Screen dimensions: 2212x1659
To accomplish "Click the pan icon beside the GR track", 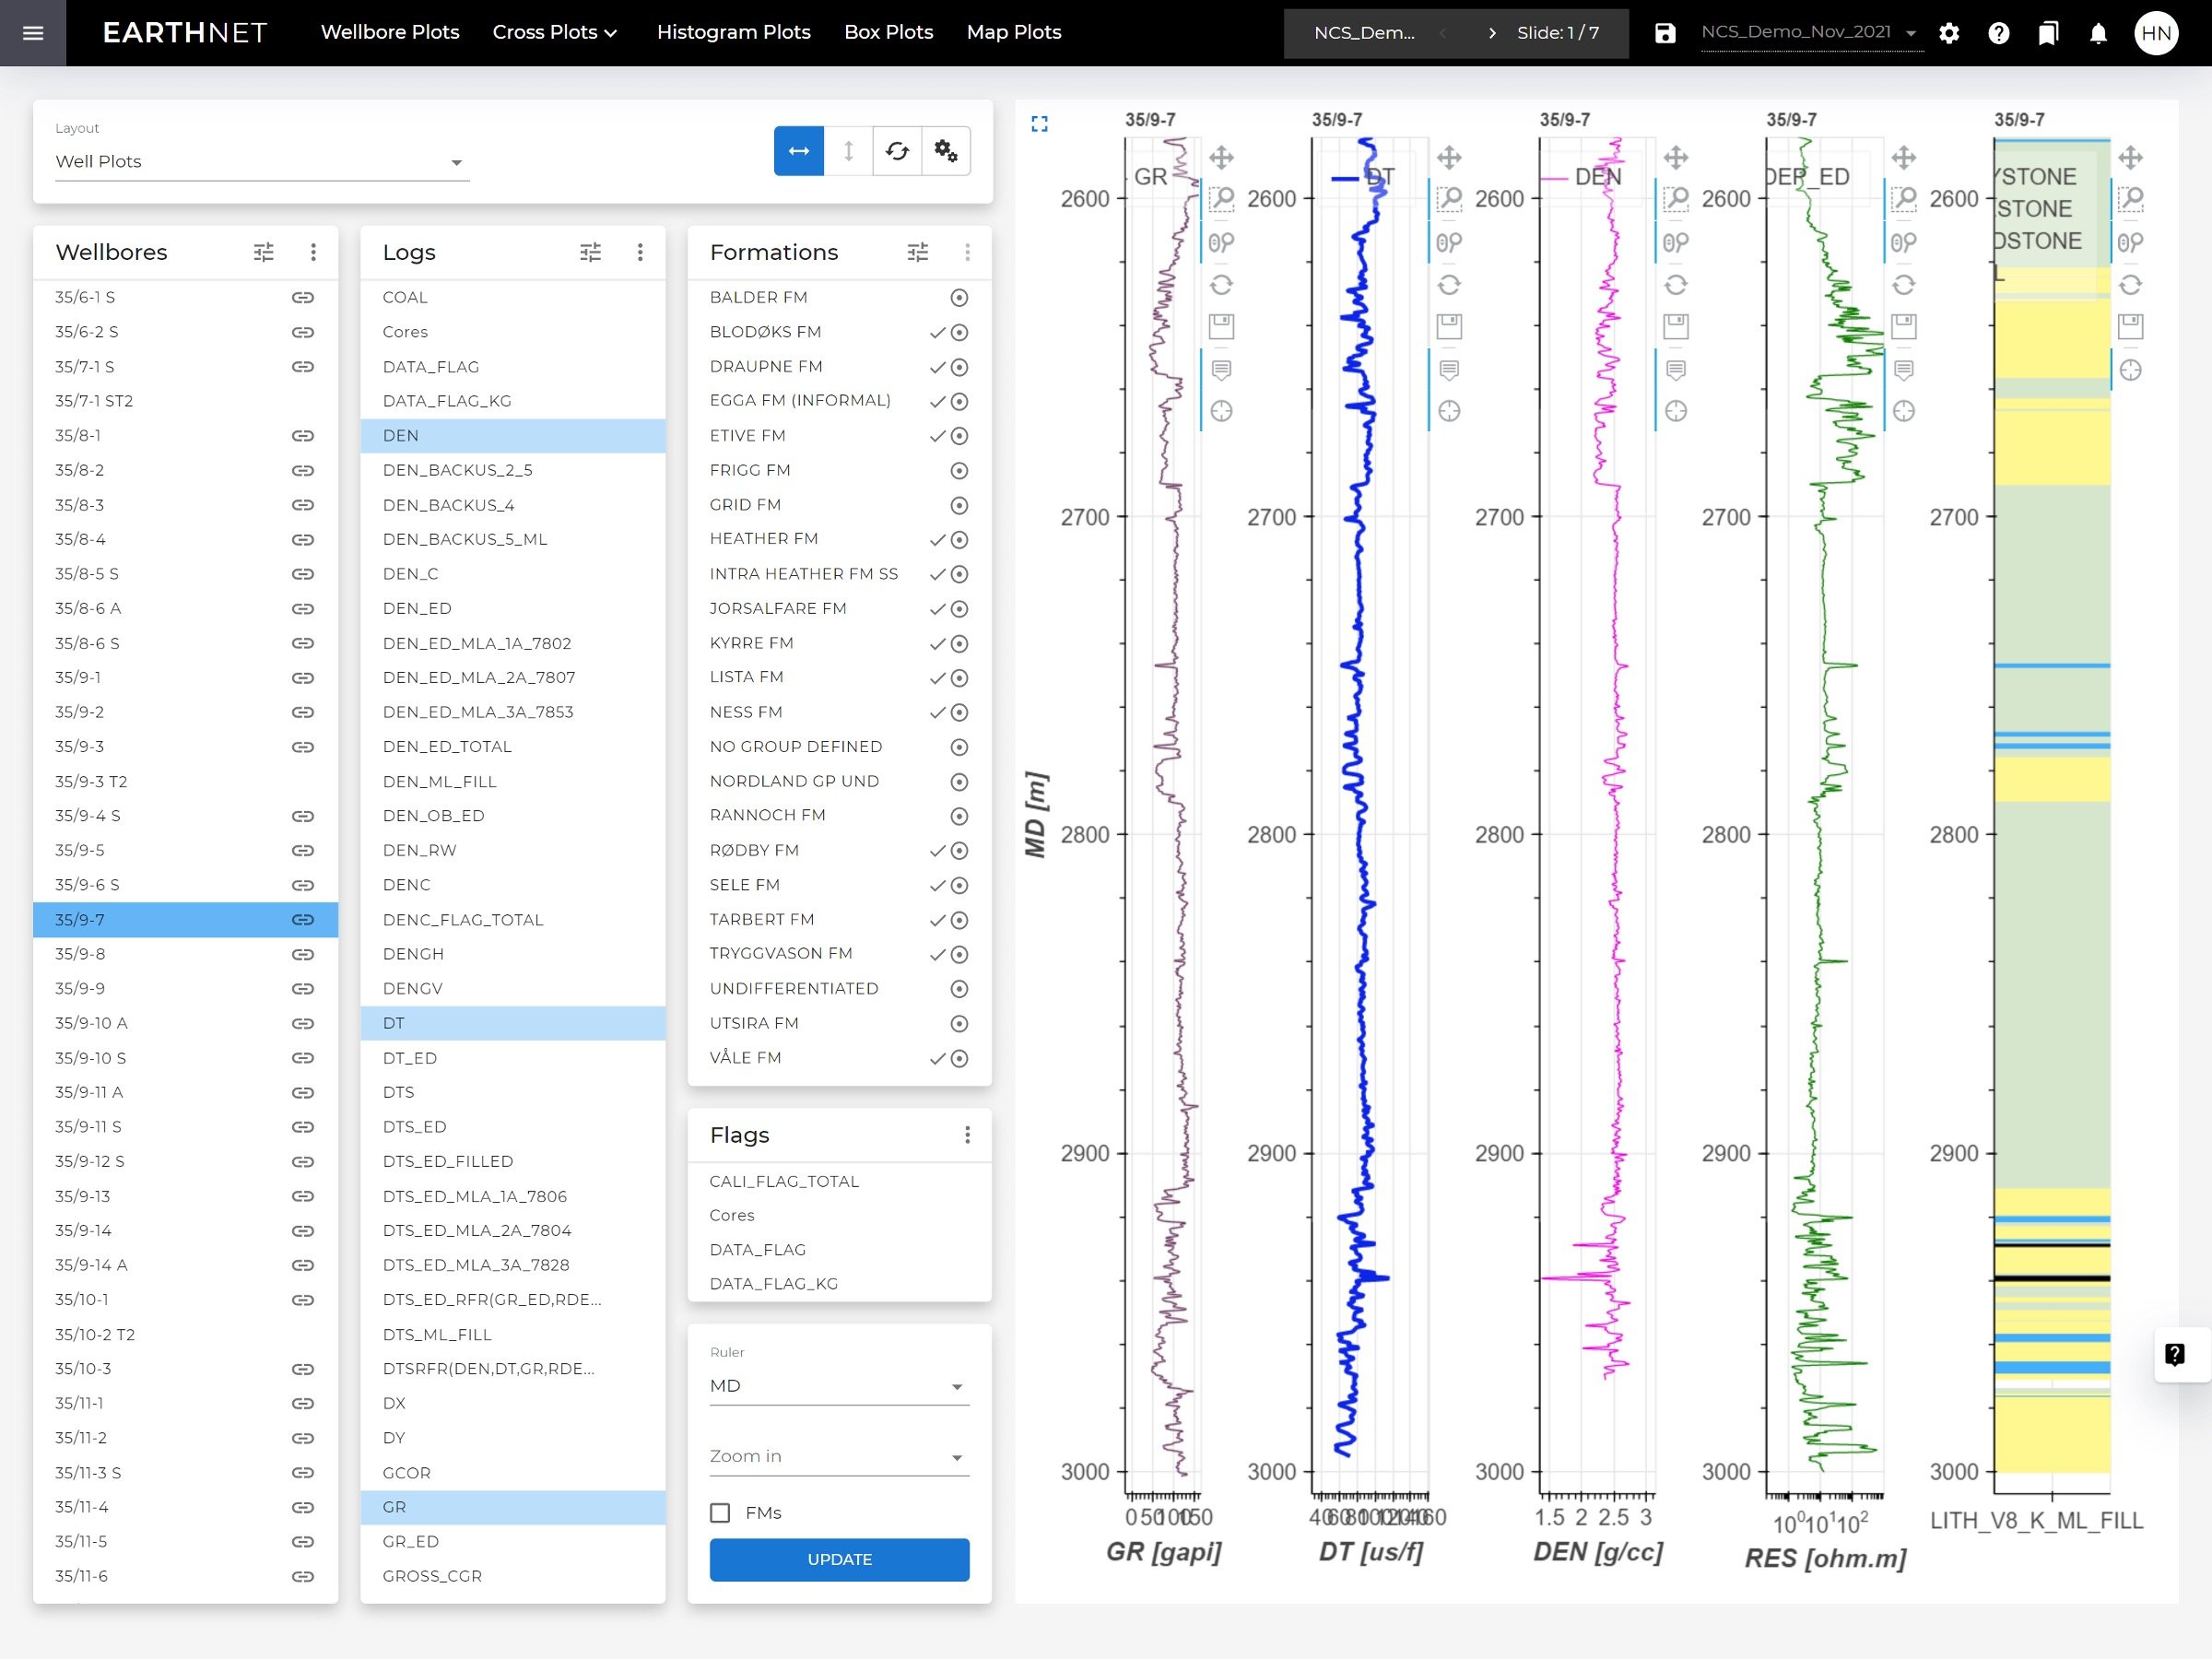I will (x=1220, y=157).
